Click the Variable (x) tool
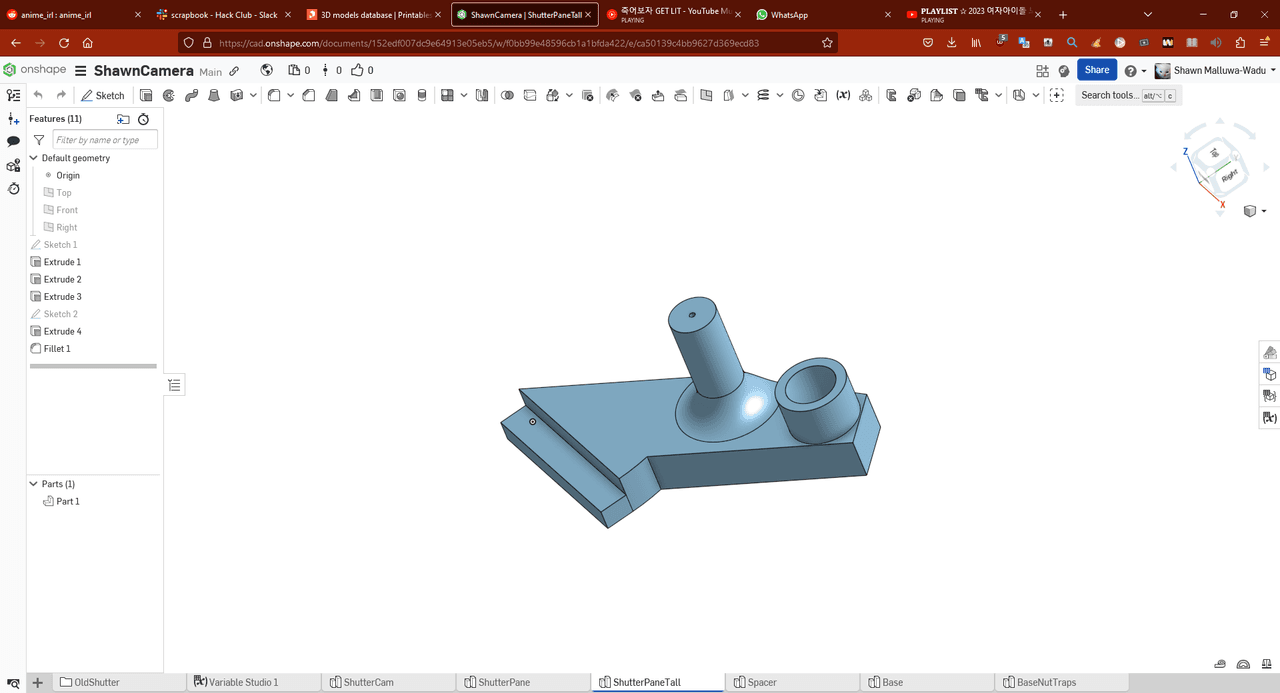 pos(843,96)
